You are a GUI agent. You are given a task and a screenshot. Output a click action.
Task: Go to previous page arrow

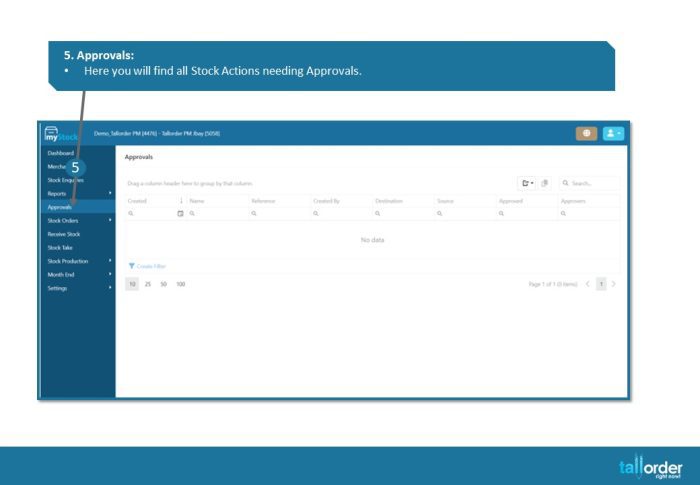(588, 284)
